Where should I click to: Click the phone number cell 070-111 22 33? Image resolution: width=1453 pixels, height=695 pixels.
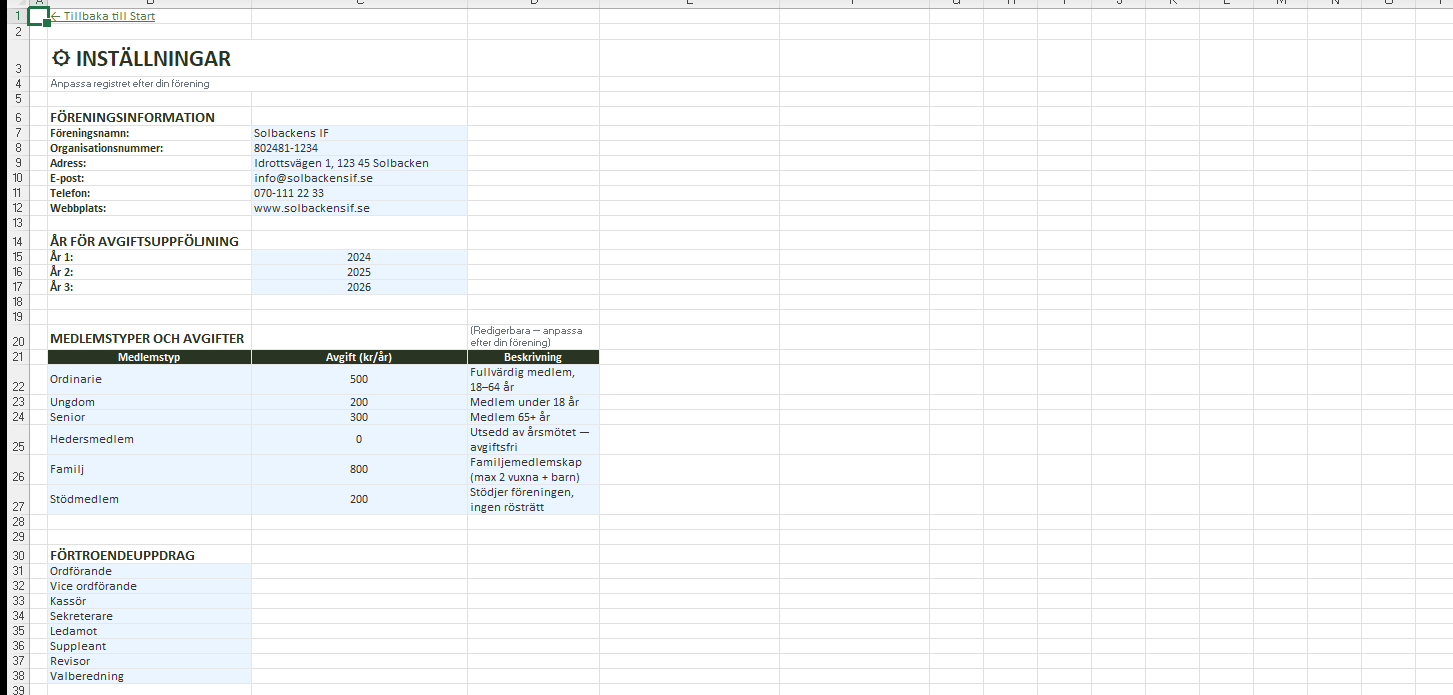pos(358,193)
